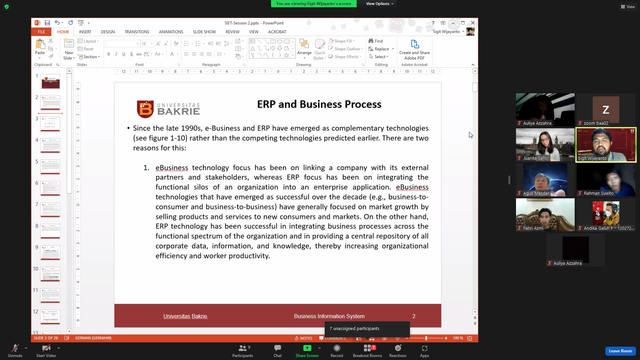Click the Fit slide to window icon
Viewport: 640px width, 360px height.
tap(470, 338)
